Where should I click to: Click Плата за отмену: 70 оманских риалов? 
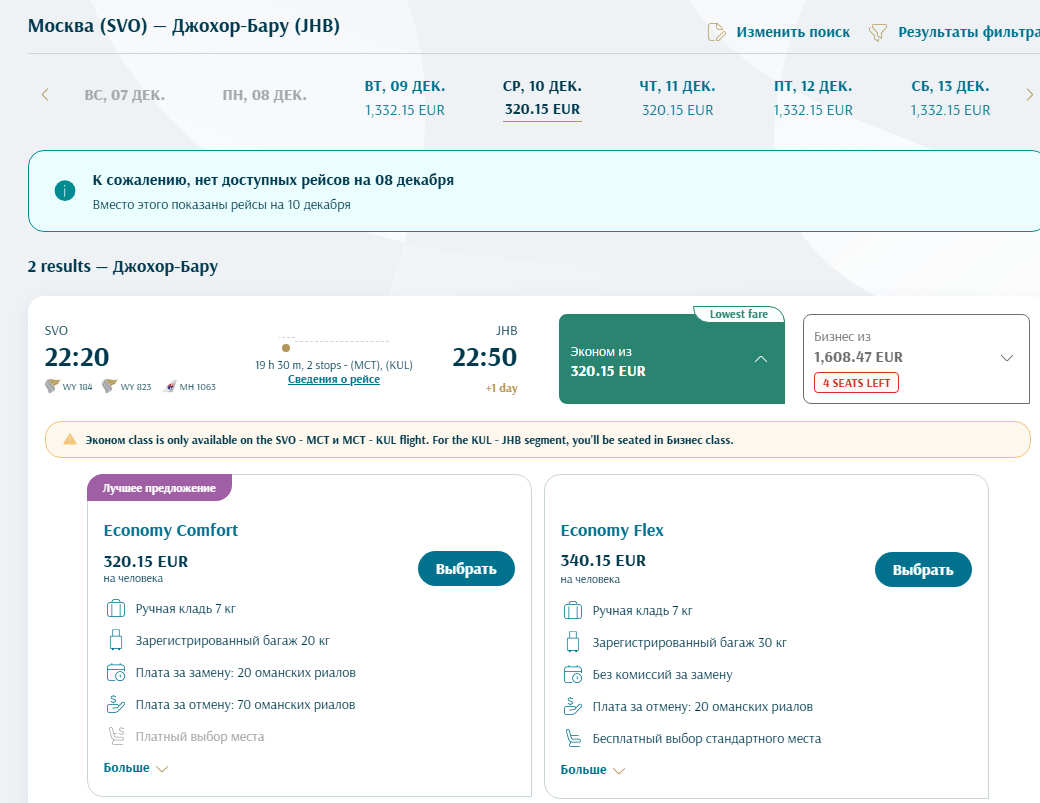pos(245,704)
